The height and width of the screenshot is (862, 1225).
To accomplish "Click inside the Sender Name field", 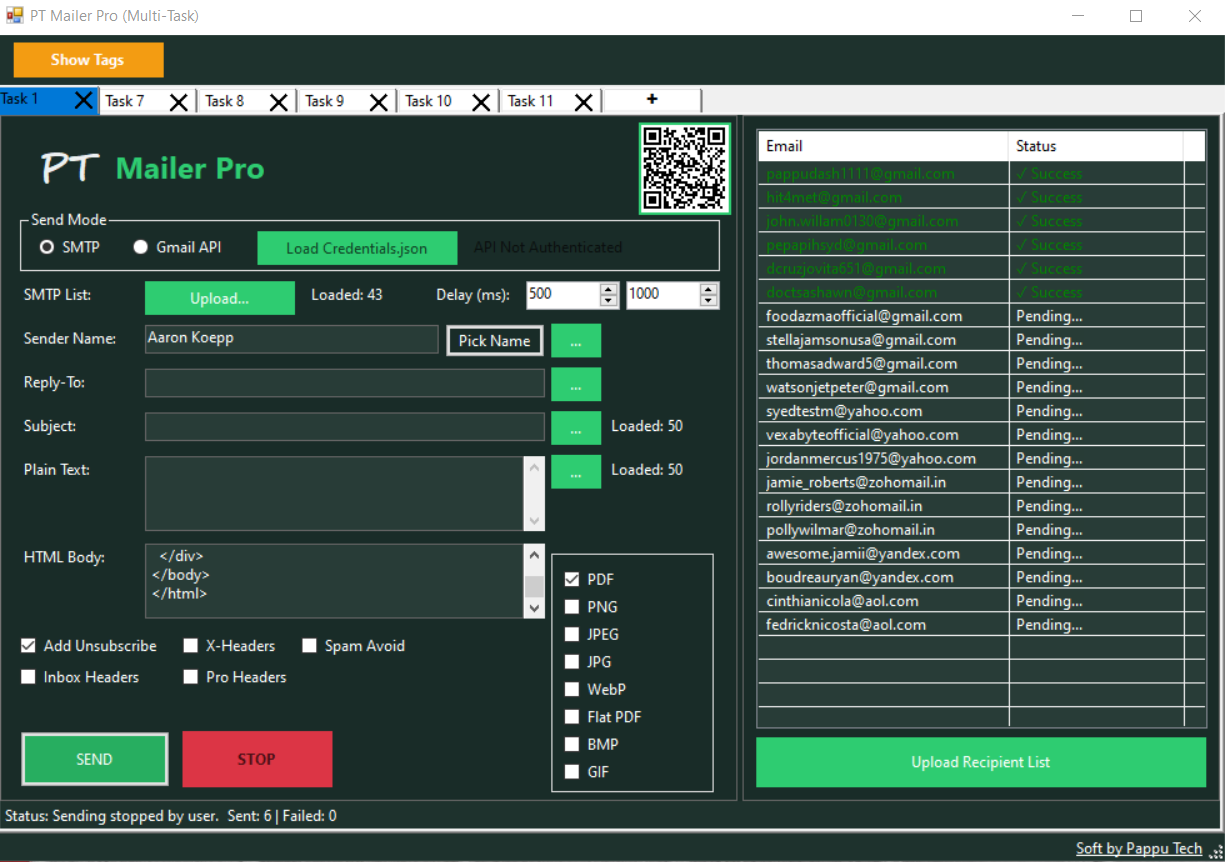I will pos(290,340).
